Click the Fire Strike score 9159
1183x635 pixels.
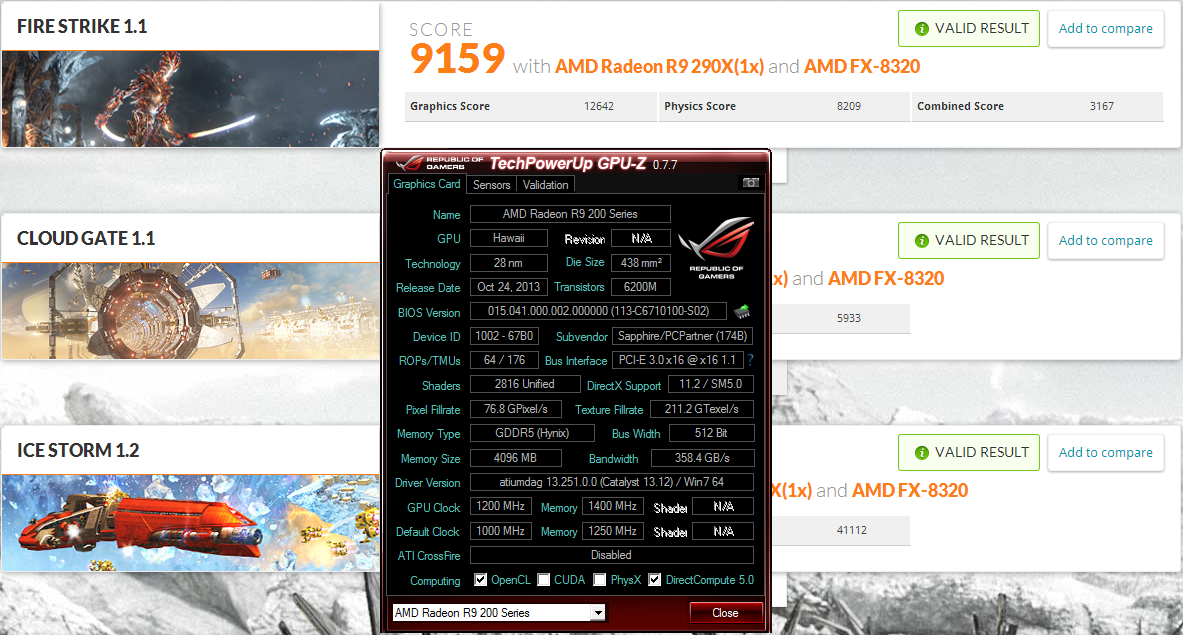pos(457,59)
